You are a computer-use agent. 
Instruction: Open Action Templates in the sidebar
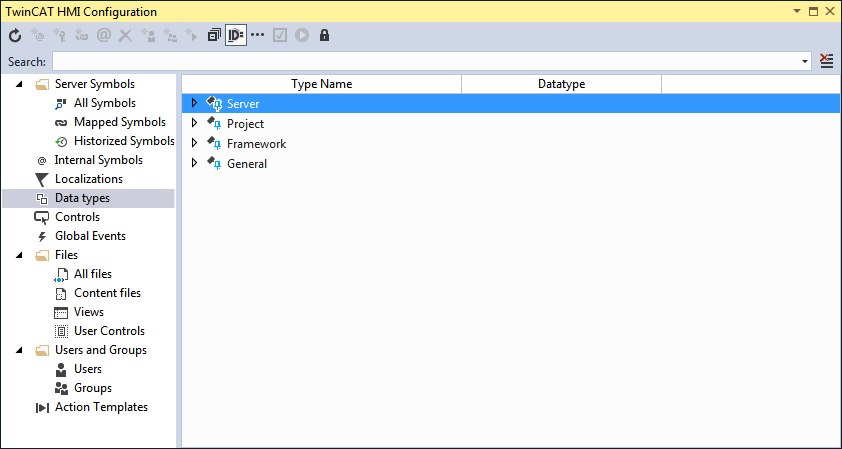point(101,407)
